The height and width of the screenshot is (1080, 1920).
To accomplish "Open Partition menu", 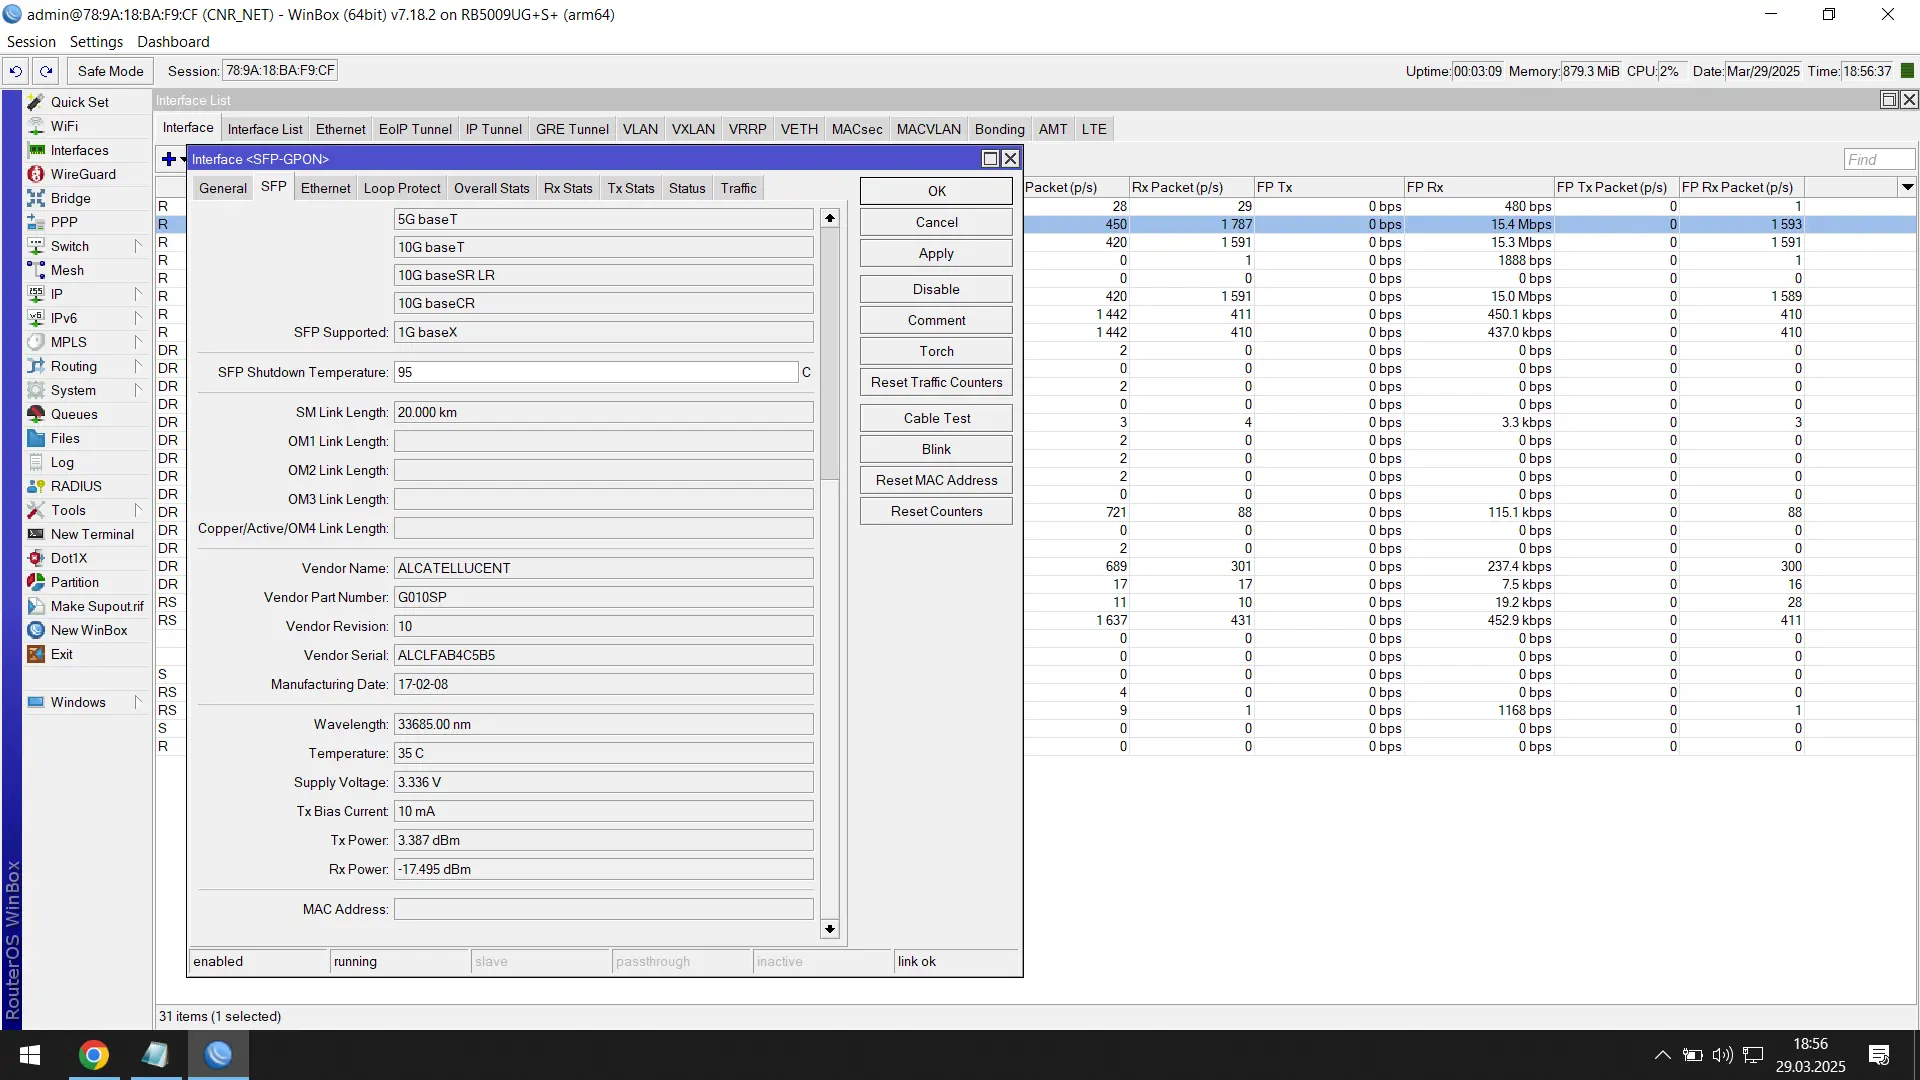I will [75, 582].
